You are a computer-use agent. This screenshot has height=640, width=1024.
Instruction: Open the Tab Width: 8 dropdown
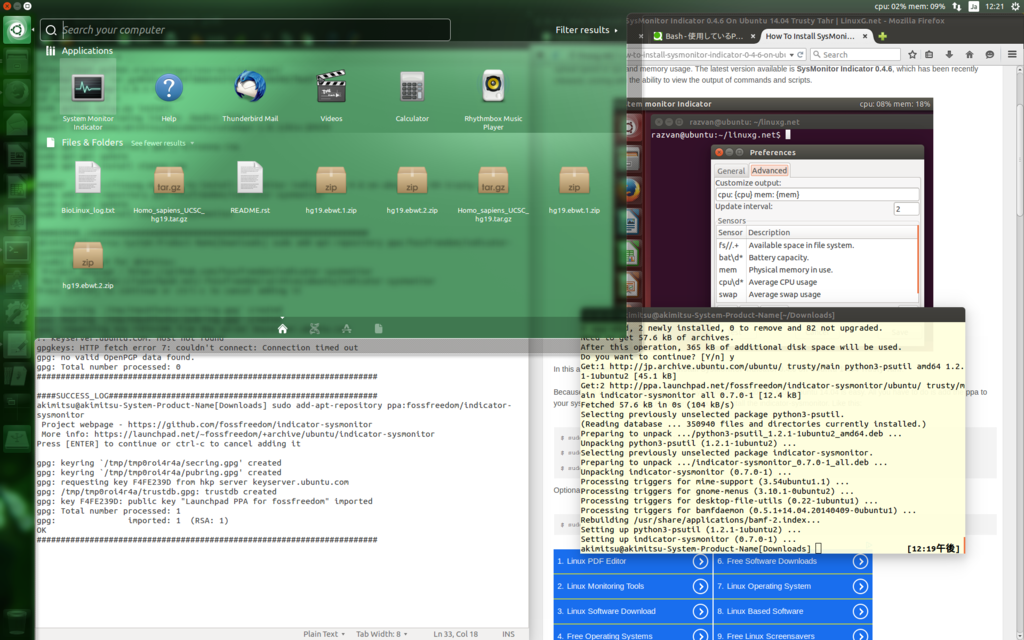[381, 634]
